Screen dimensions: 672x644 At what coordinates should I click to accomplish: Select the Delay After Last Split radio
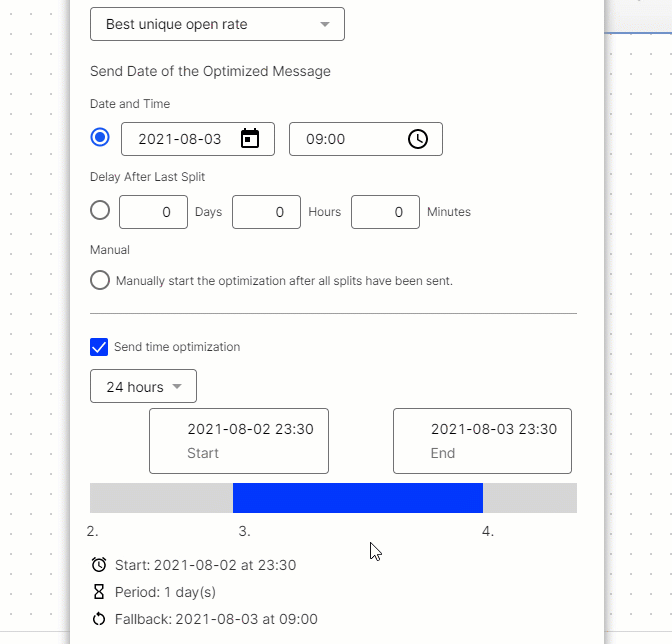[x=100, y=211]
